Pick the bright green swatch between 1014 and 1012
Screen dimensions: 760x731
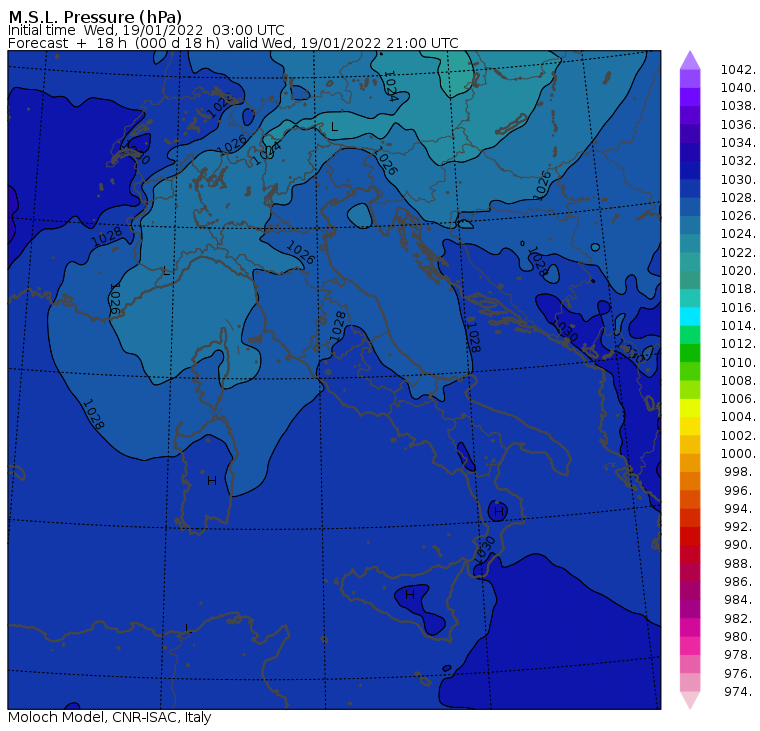pyautogui.click(x=690, y=335)
